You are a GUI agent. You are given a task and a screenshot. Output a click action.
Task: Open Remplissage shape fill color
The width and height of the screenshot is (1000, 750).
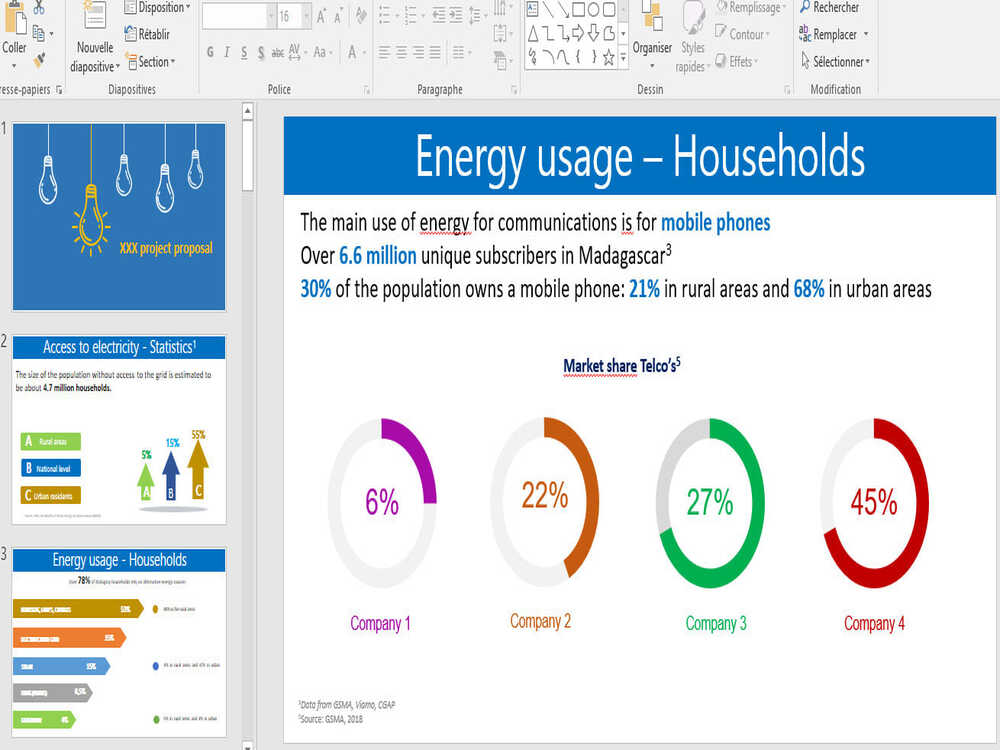coord(750,8)
